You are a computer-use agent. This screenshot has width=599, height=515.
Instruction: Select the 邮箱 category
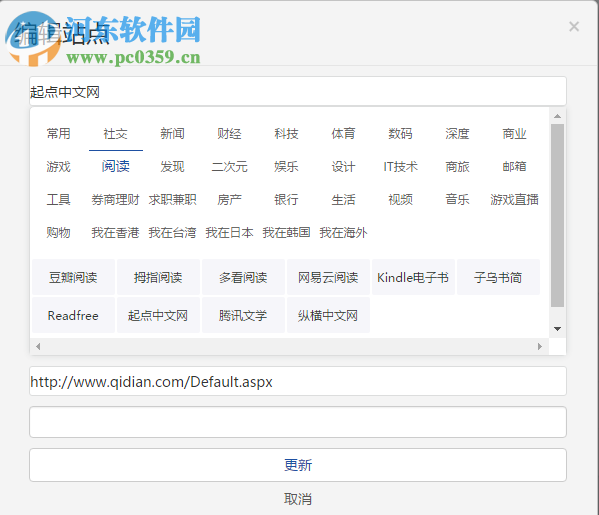514,167
